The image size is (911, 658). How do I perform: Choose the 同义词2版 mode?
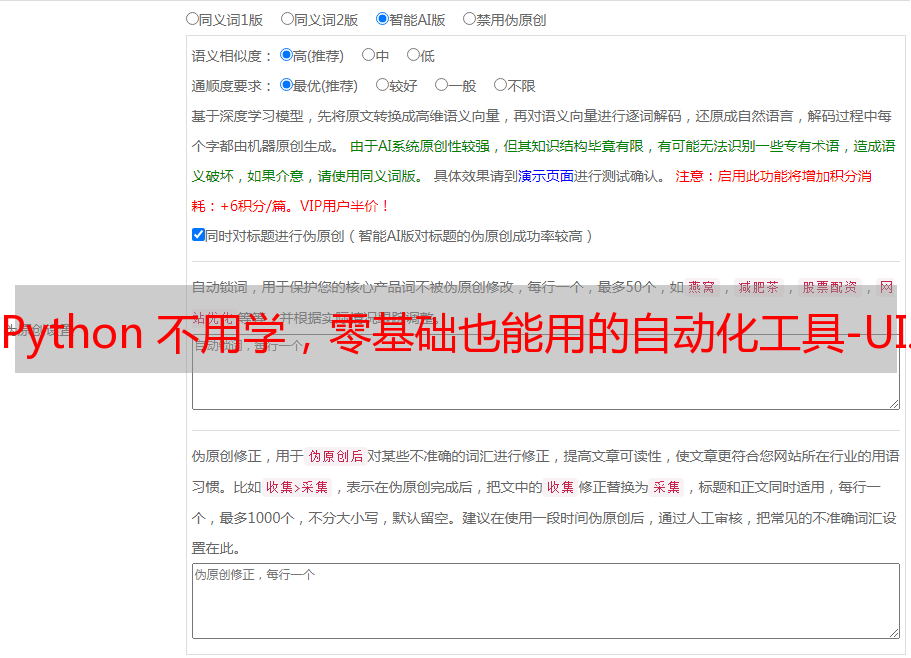click(x=288, y=19)
